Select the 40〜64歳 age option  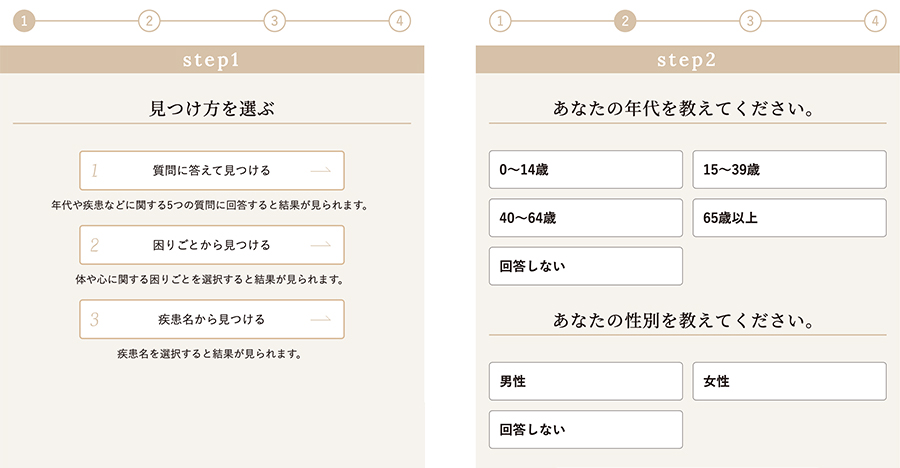point(586,218)
